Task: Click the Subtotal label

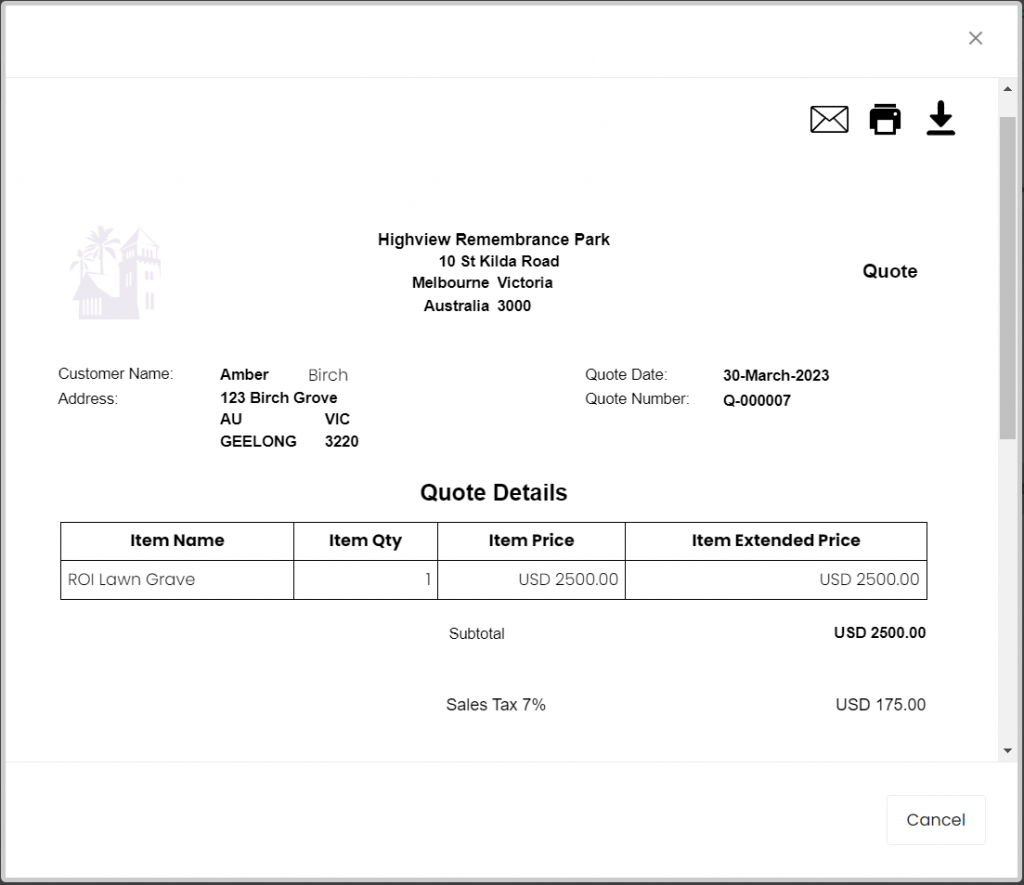Action: point(477,634)
